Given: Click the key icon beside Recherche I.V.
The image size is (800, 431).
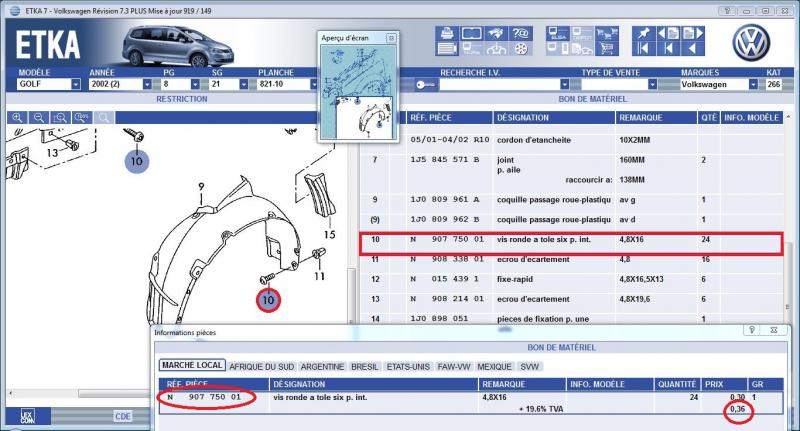Looking at the screenshot, I should point(425,84).
